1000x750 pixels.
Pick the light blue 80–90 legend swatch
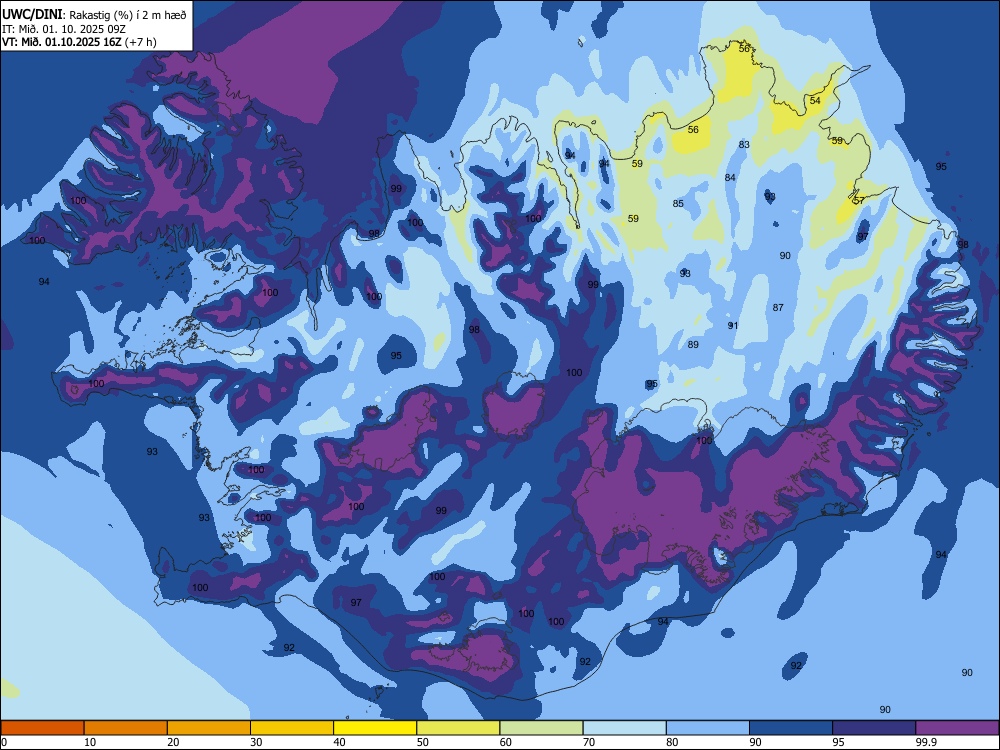click(708, 728)
